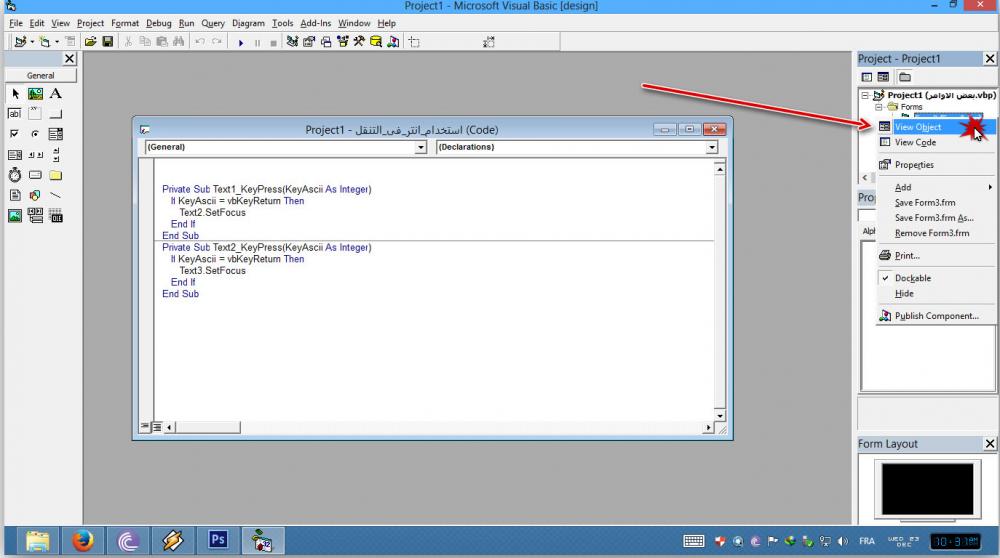Click the Save Project floppy disk icon
This screenshot has height=558, width=1000.
coord(108,41)
